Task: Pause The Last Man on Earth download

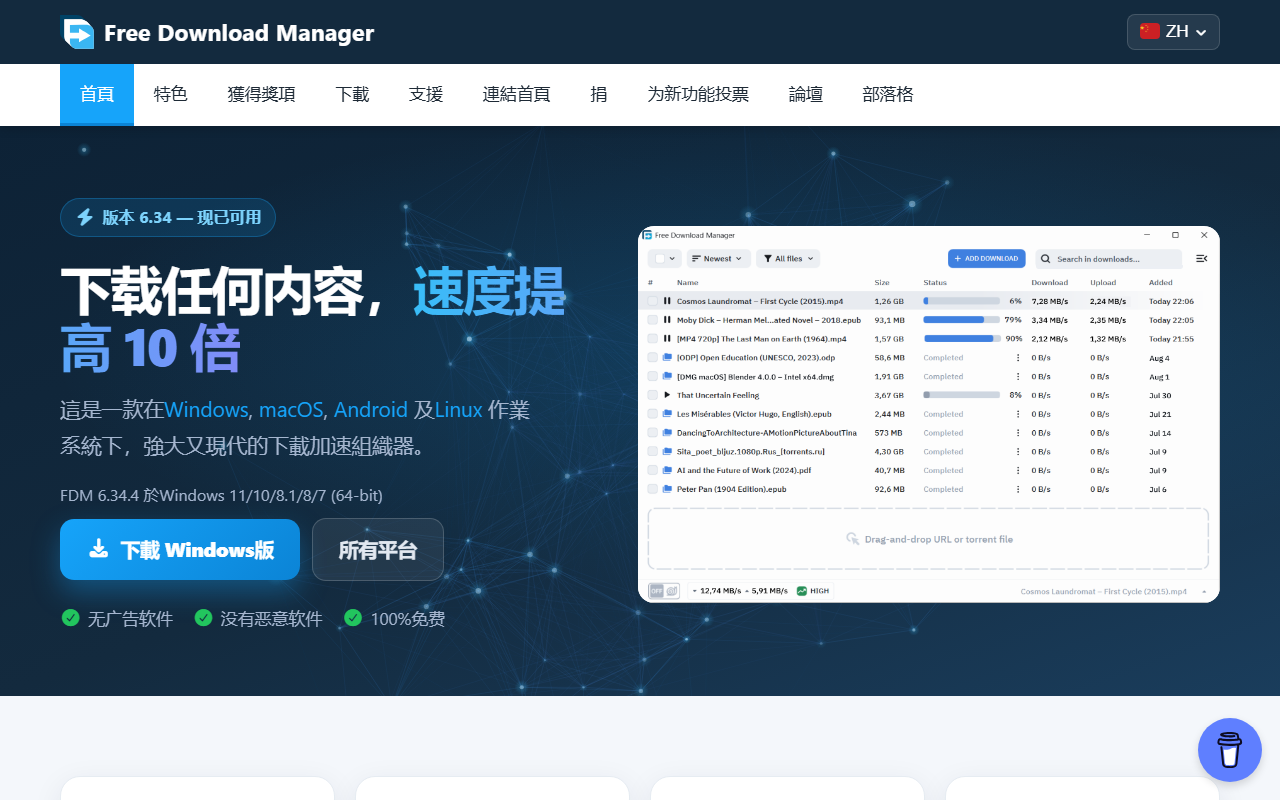Action: (x=667, y=339)
